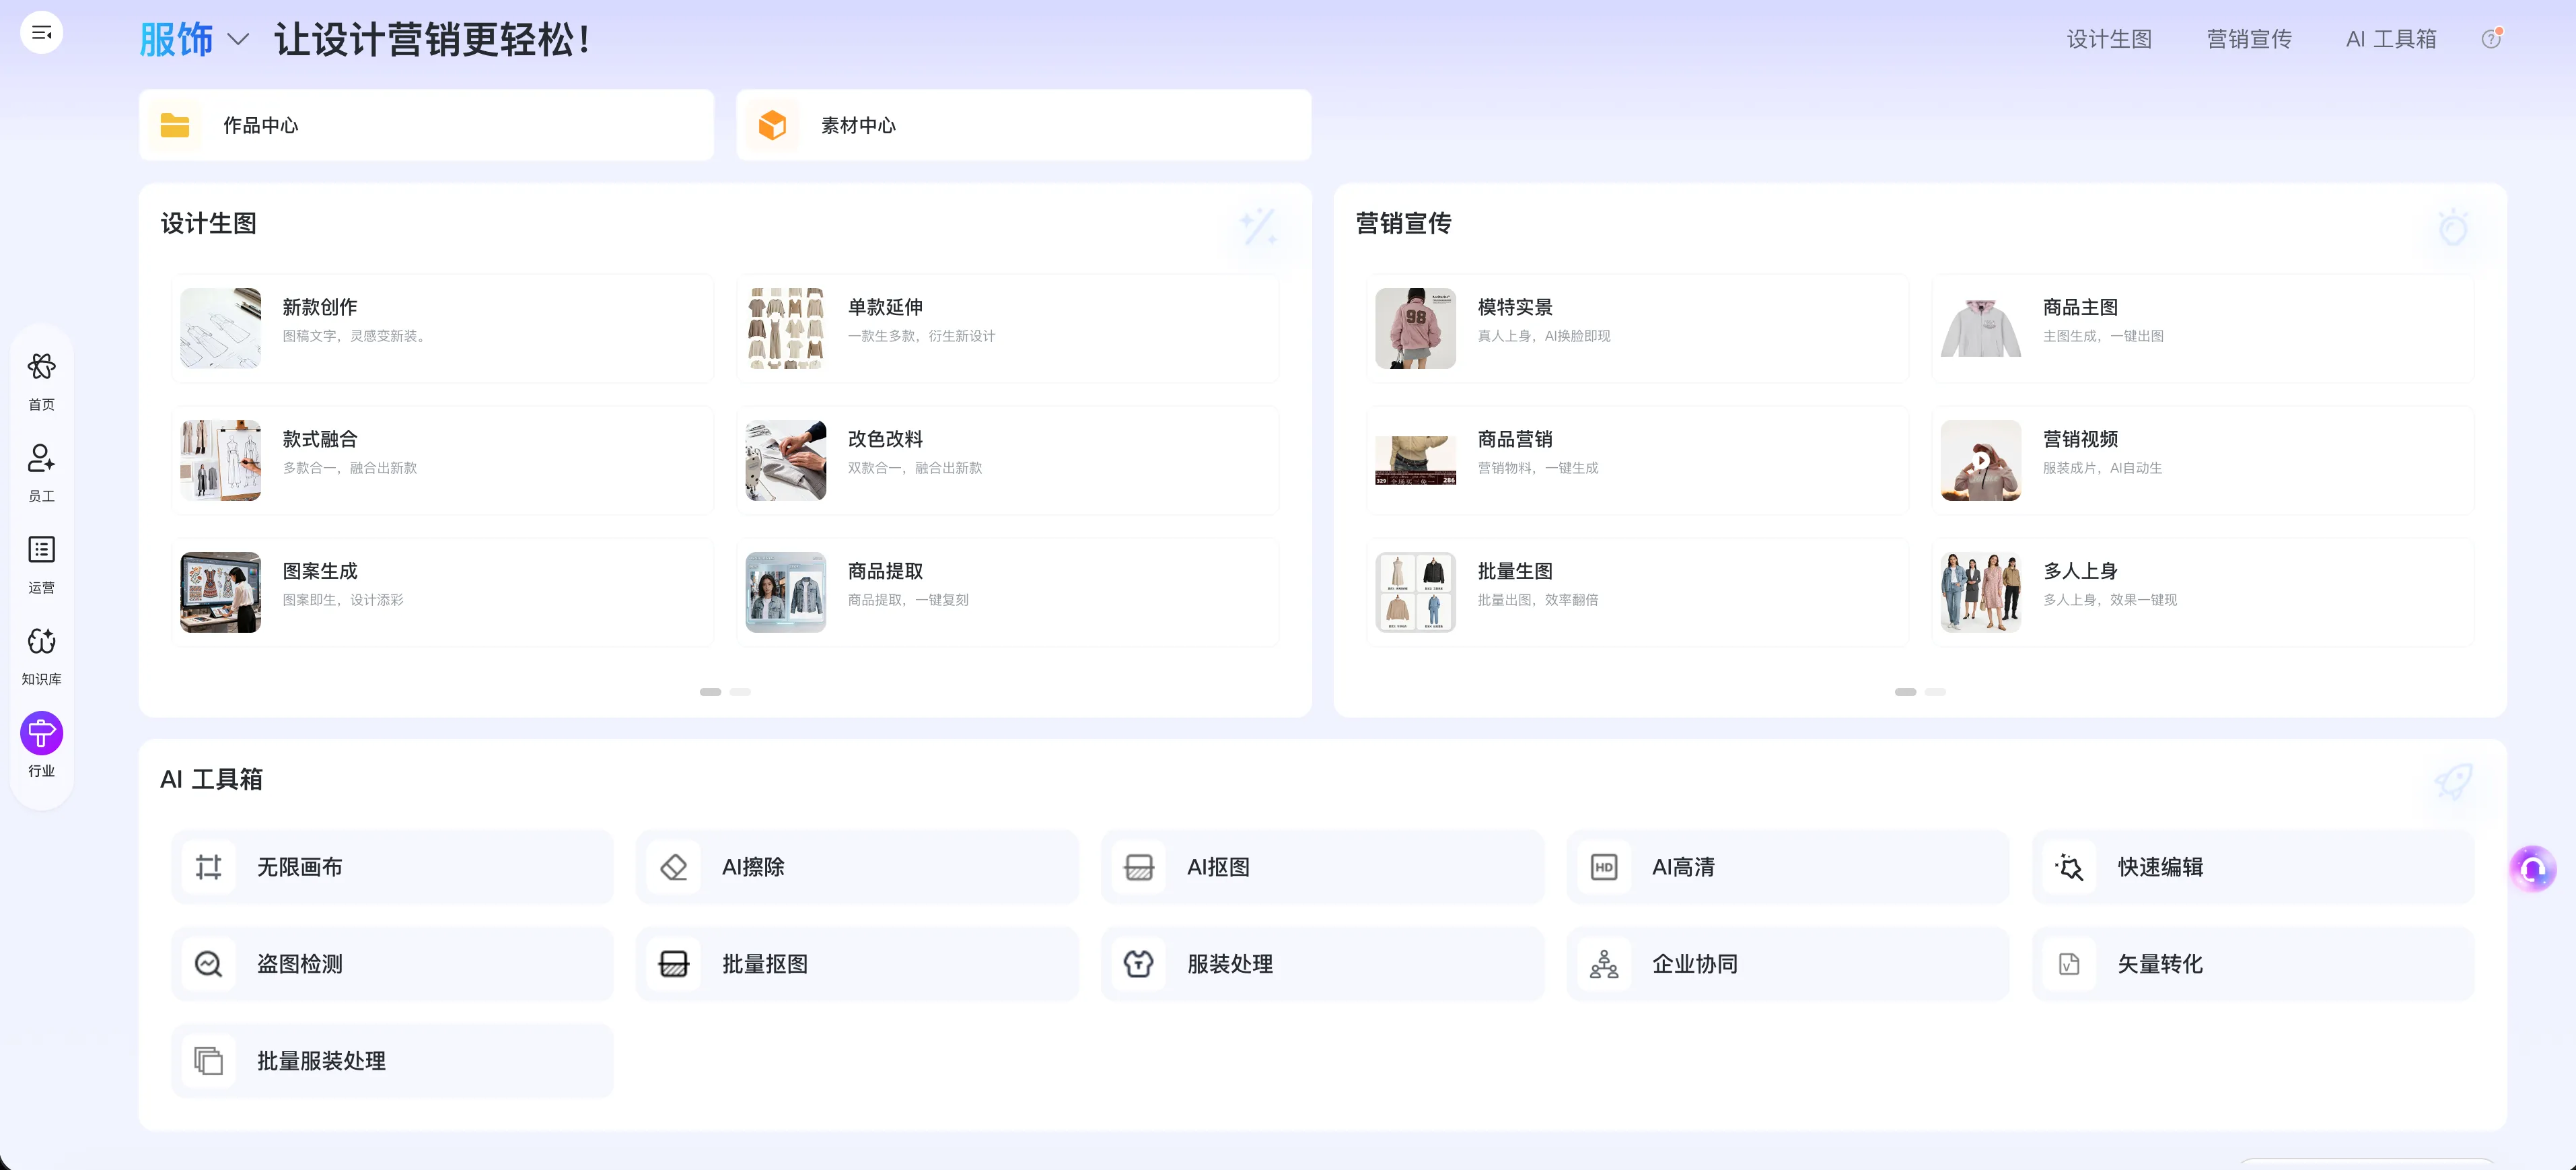2576x1170 pixels.
Task: Open the 新款创作 thumbnail
Action: pyautogui.click(x=220, y=328)
